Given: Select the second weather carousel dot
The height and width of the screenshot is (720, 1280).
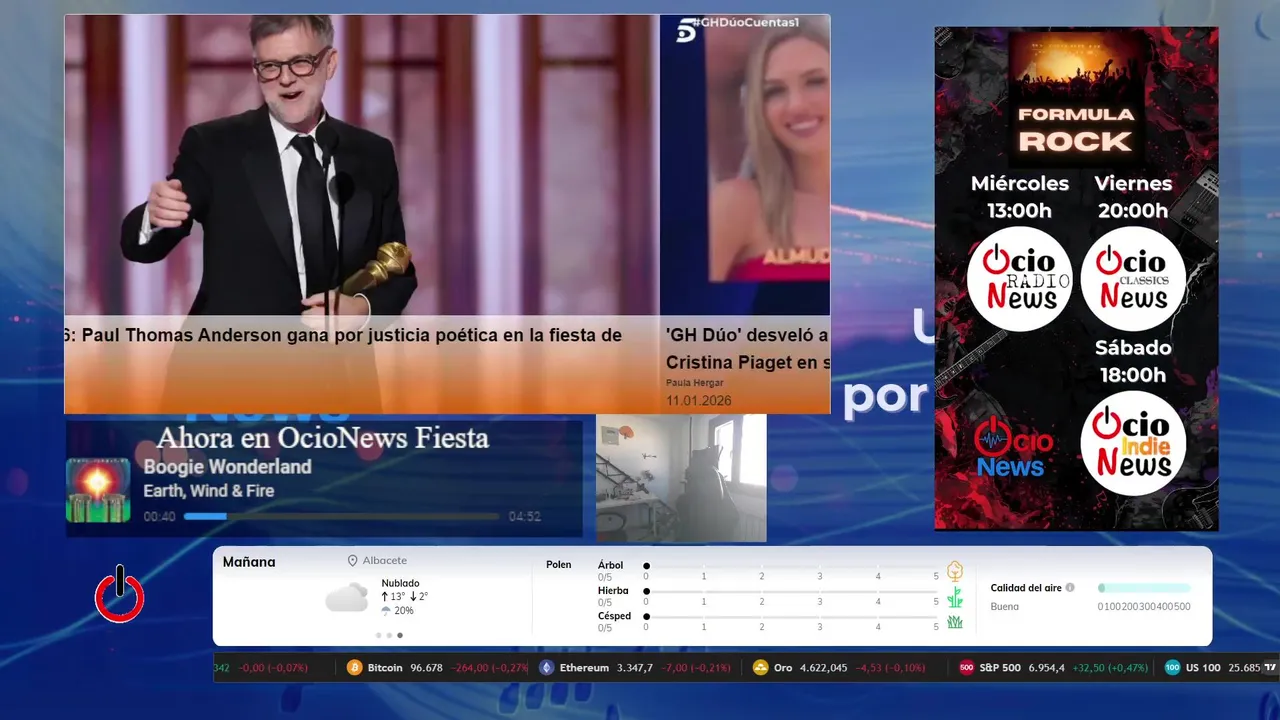Looking at the screenshot, I should pos(389,635).
